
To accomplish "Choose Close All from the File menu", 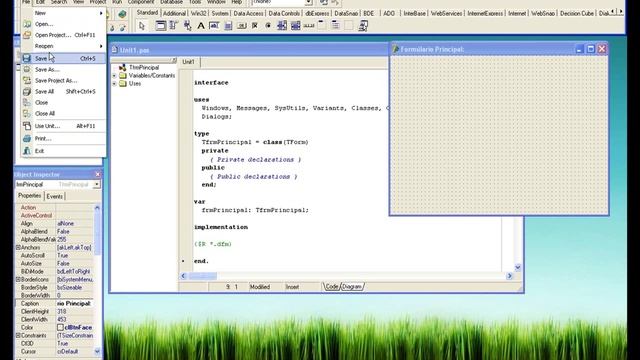I will point(64,113).
